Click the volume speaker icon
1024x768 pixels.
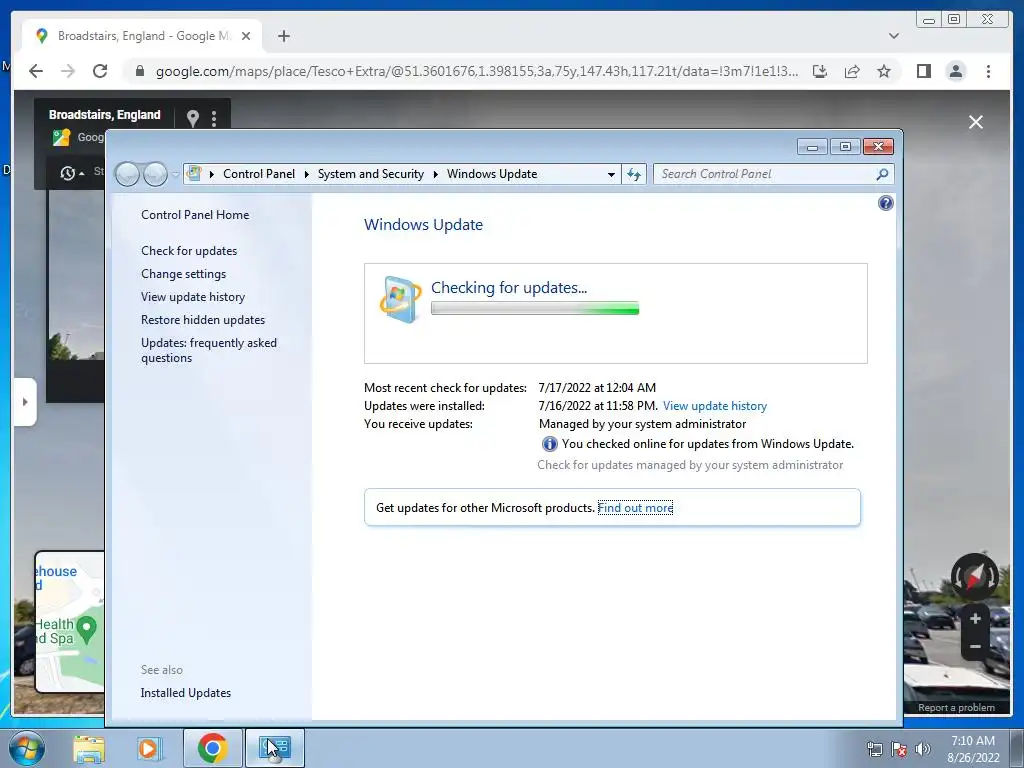[x=922, y=749]
